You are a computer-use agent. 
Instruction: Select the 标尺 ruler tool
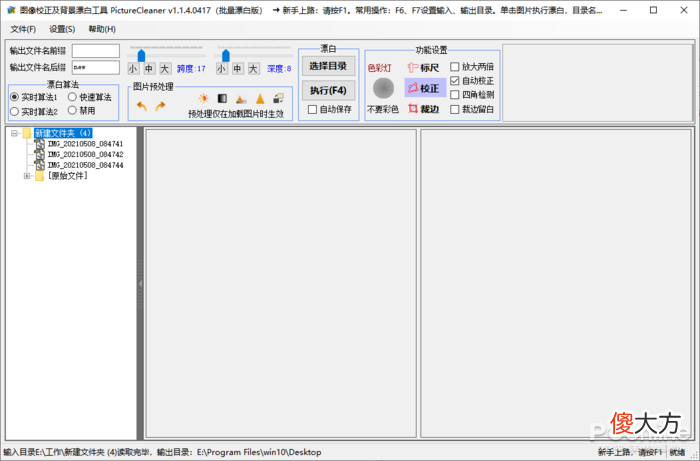424,68
